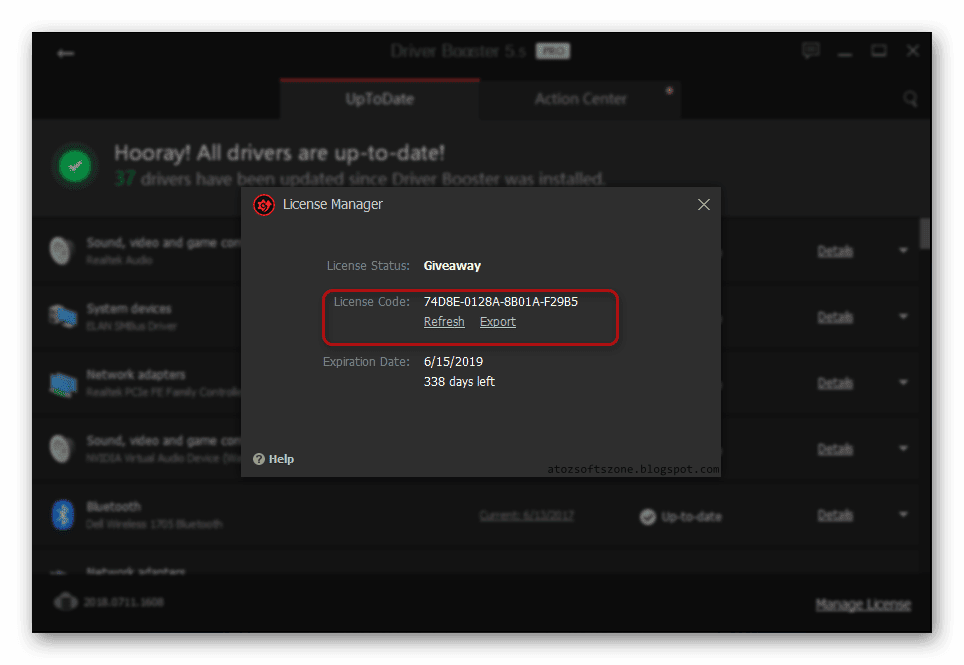Expand the System devices row dropdown arrow
This screenshot has width=964, height=665.
903,317
